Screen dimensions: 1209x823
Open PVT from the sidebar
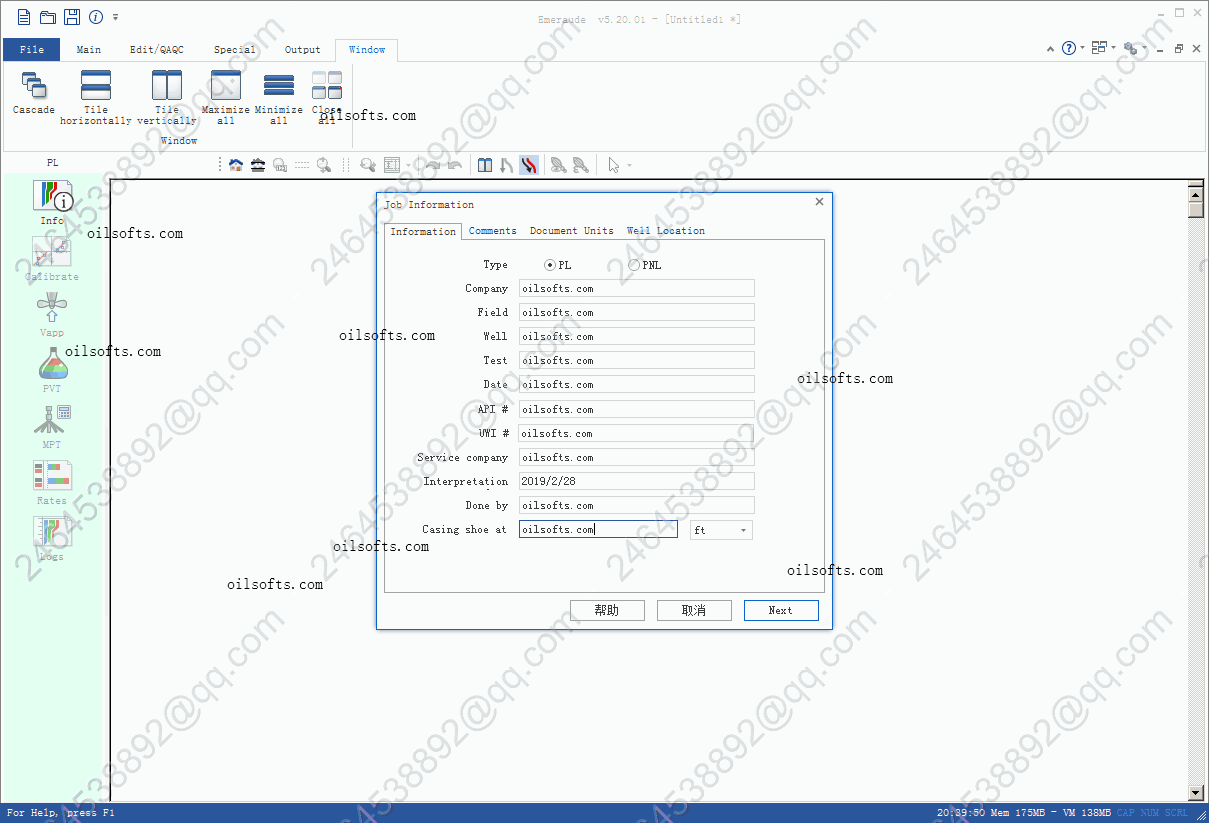[52, 371]
